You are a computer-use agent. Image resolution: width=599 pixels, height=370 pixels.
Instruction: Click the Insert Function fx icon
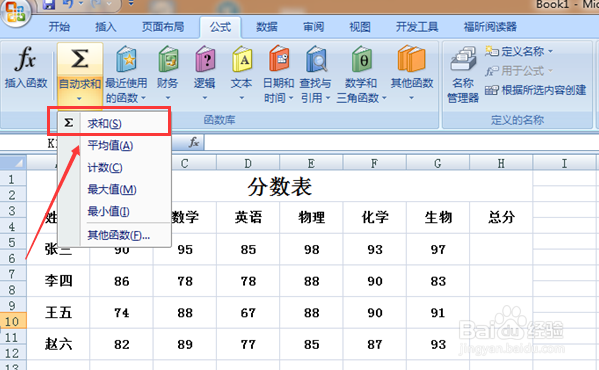click(x=26, y=59)
